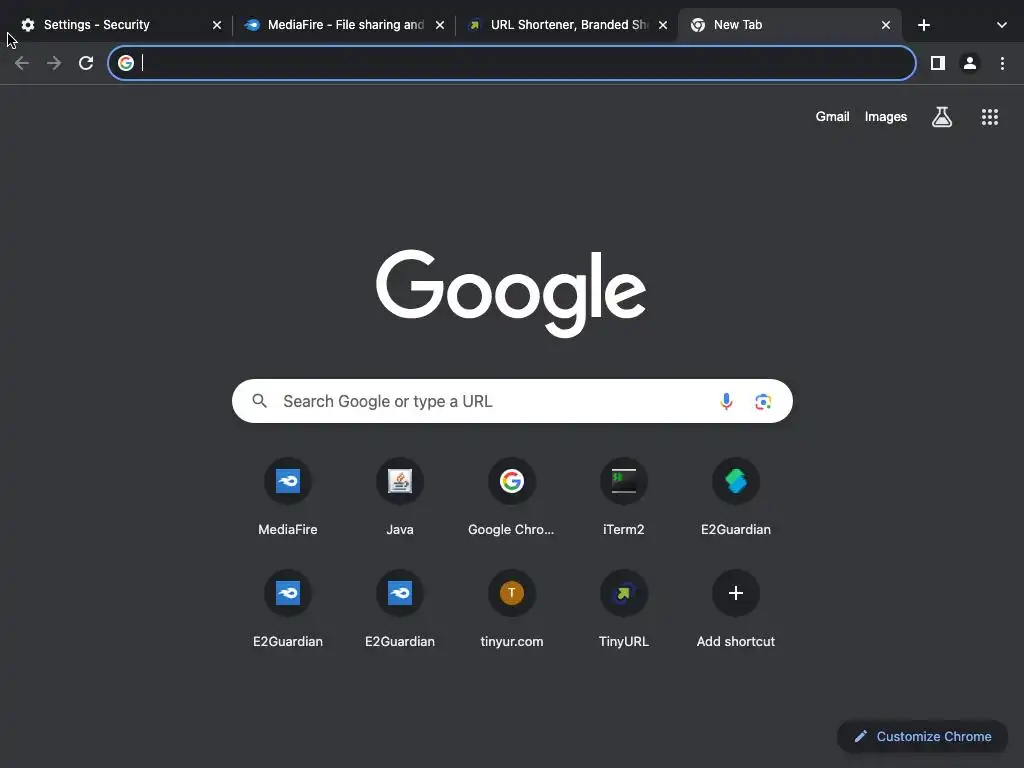Open the Images link
Screen dimensions: 1024x768
tap(886, 116)
